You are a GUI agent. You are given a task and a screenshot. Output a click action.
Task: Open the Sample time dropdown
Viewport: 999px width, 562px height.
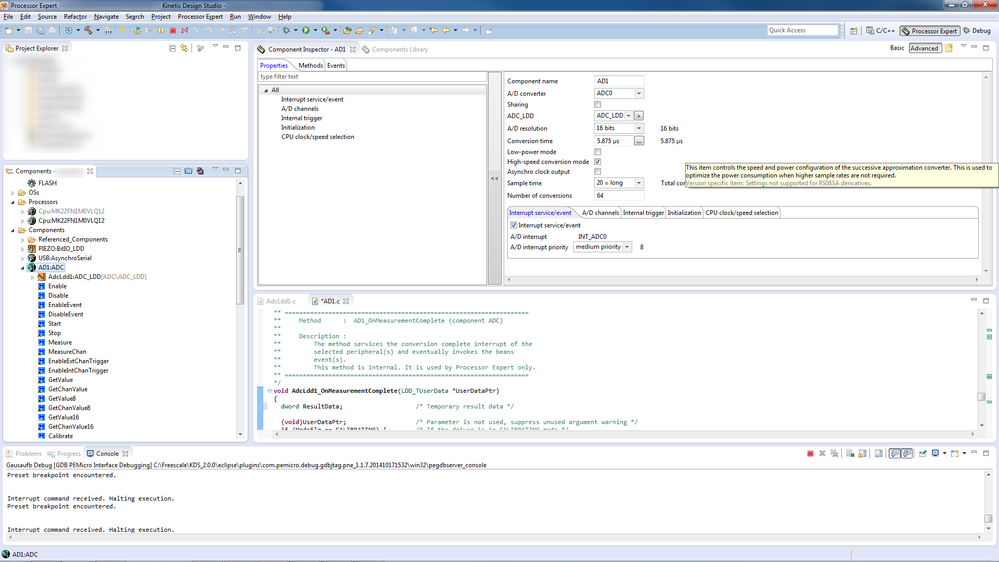coord(639,183)
